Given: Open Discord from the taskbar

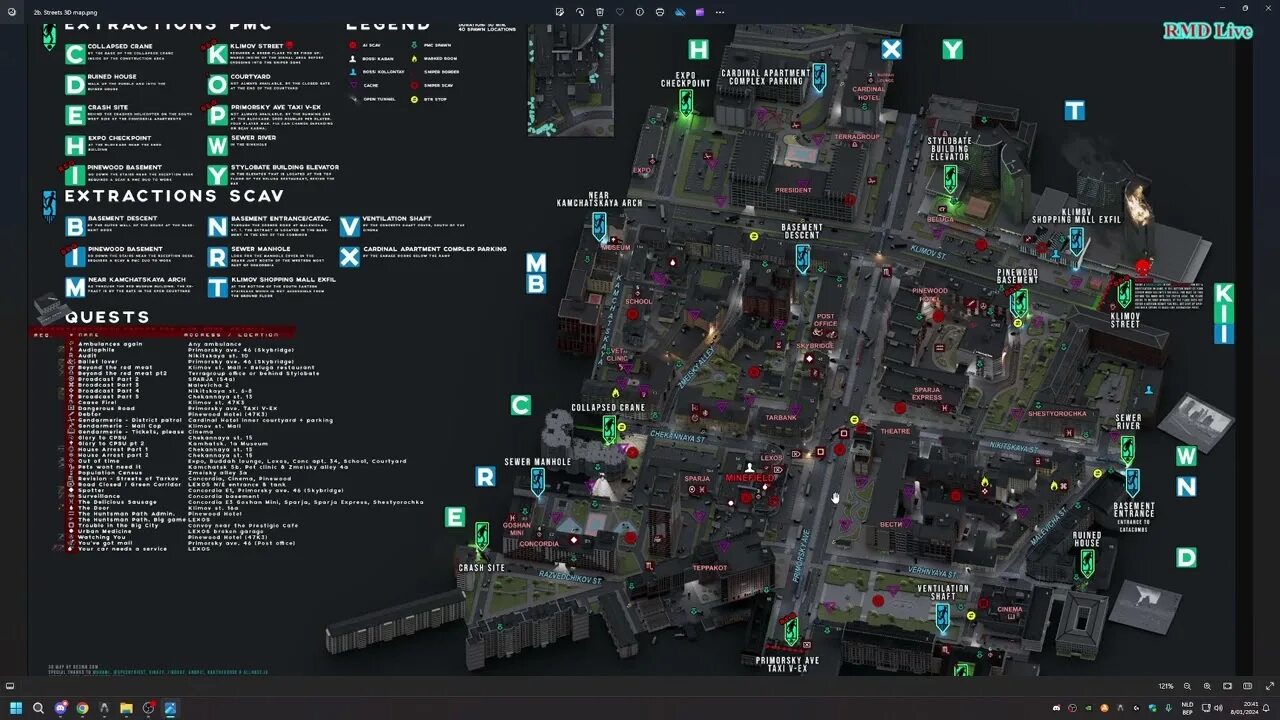Looking at the screenshot, I should (61, 708).
